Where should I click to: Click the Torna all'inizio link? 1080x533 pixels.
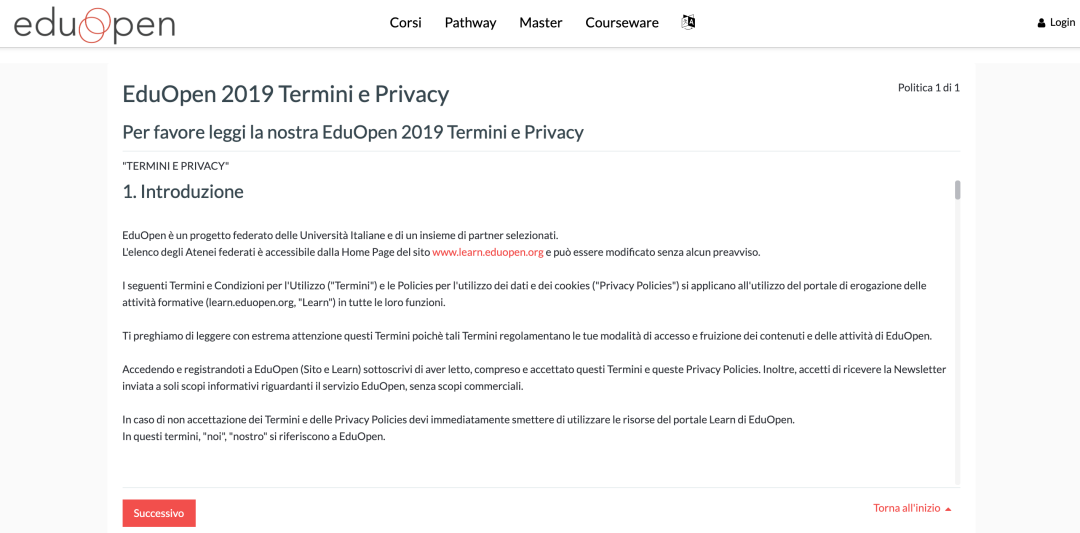(x=906, y=508)
